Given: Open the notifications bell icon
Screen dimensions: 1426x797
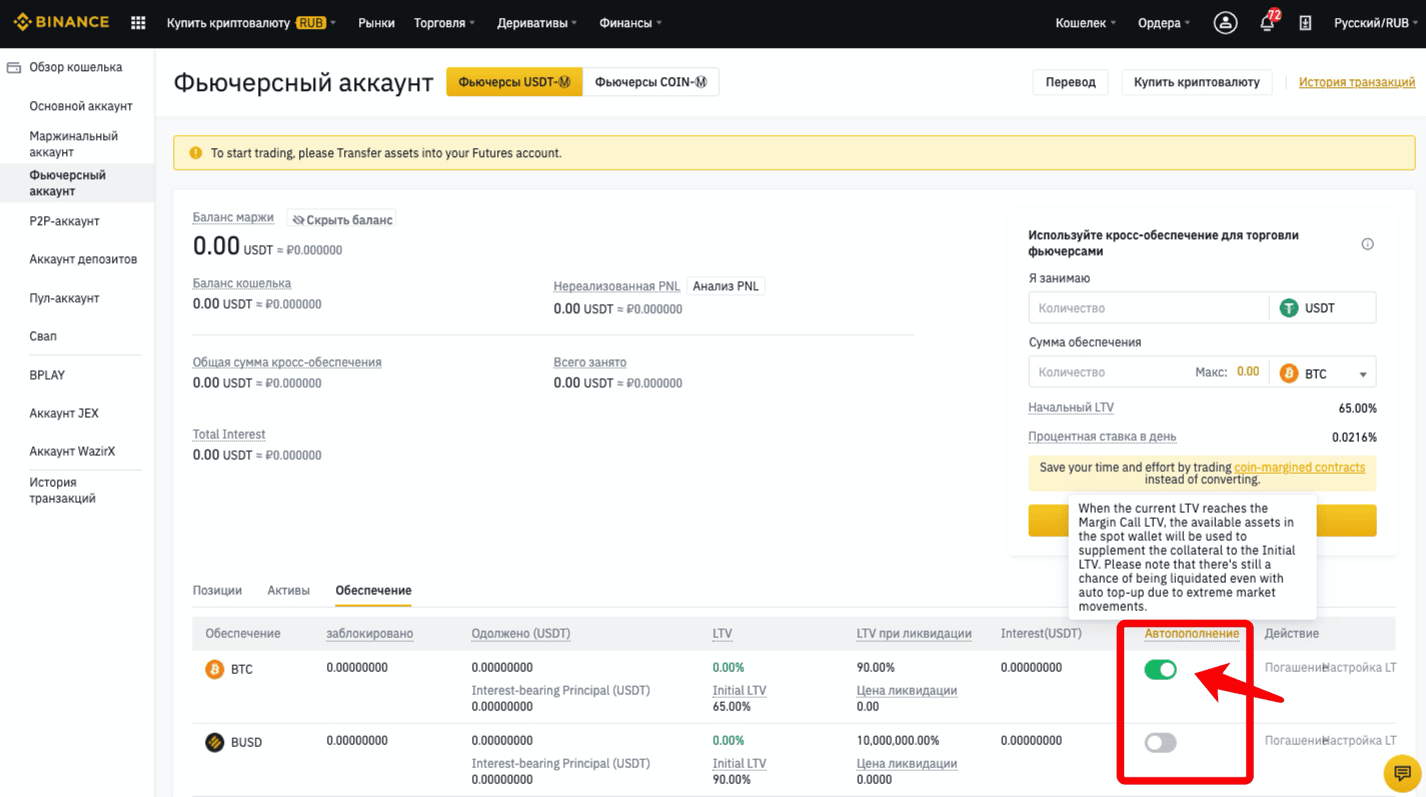Looking at the screenshot, I should coord(1267,23).
